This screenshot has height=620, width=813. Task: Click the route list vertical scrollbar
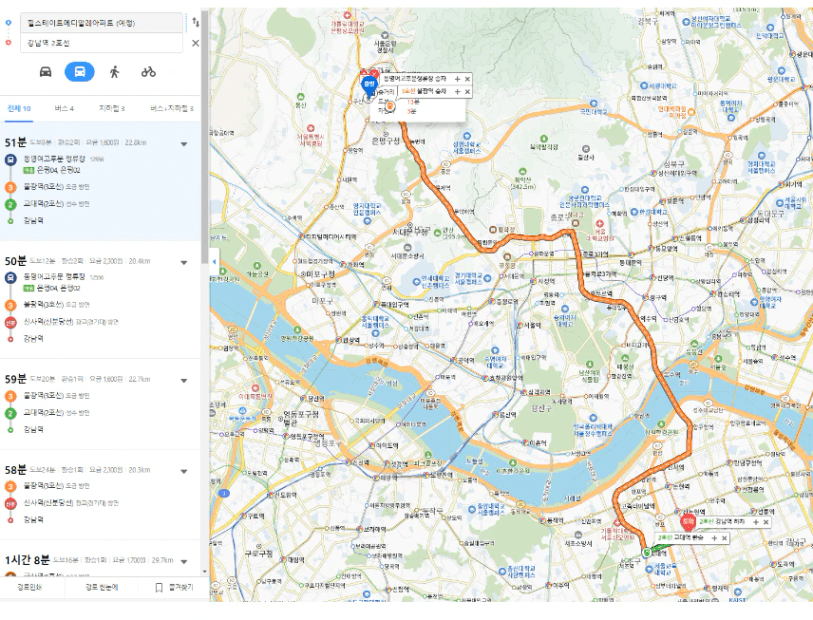(x=204, y=137)
